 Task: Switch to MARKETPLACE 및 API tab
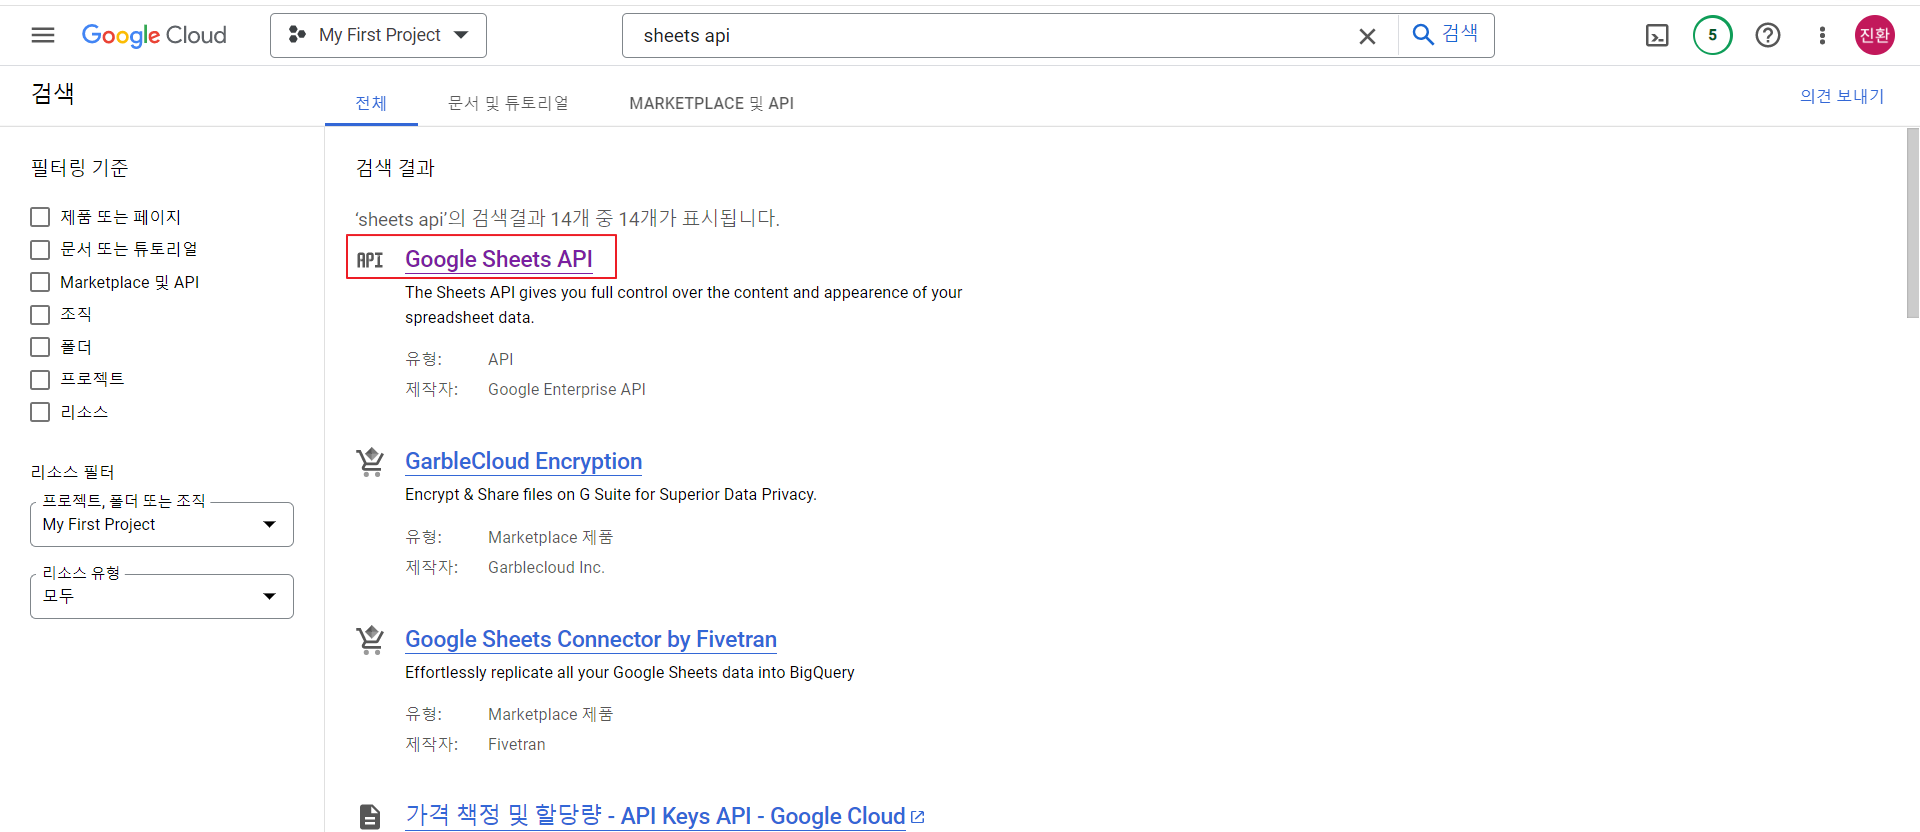point(711,103)
